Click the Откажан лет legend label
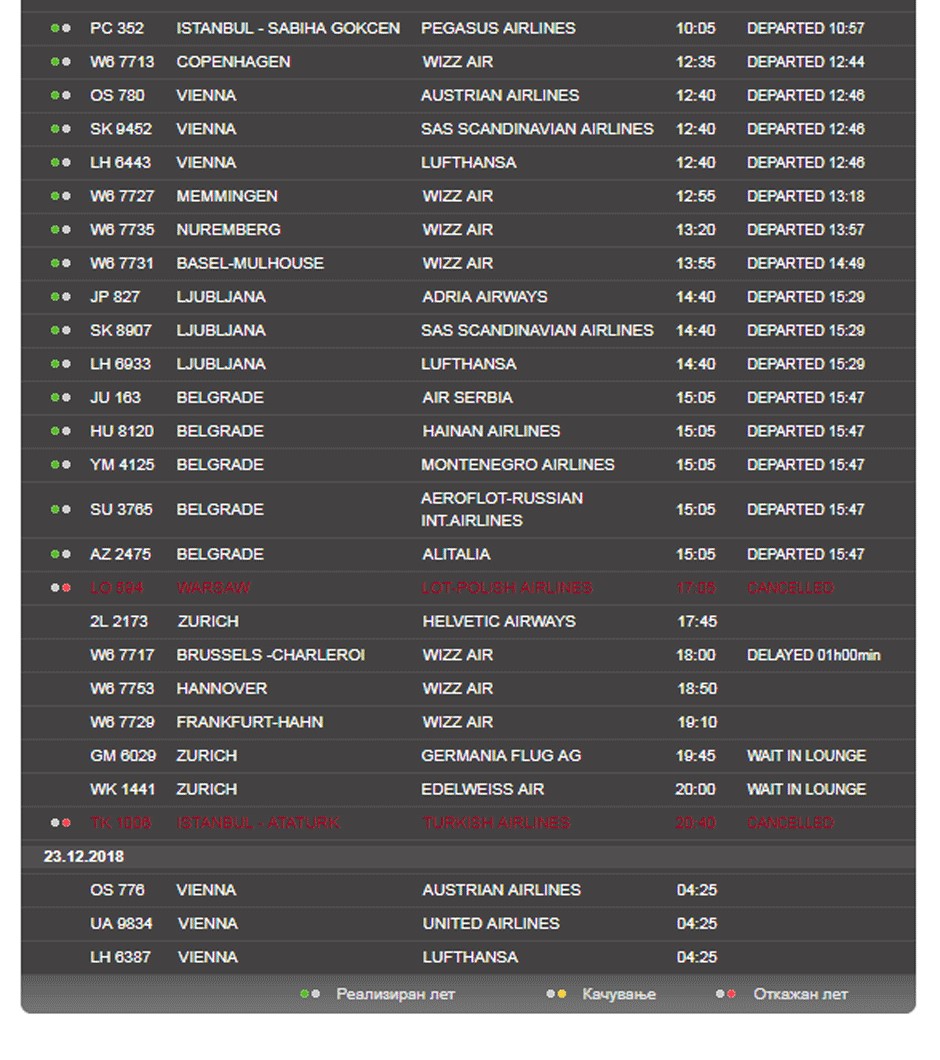940x1060 pixels. [801, 994]
